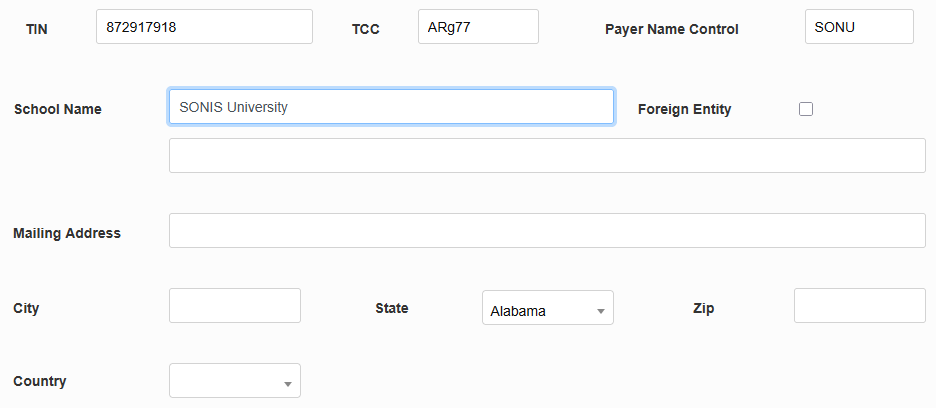
Task: Click the School Name label
Action: click(58, 109)
